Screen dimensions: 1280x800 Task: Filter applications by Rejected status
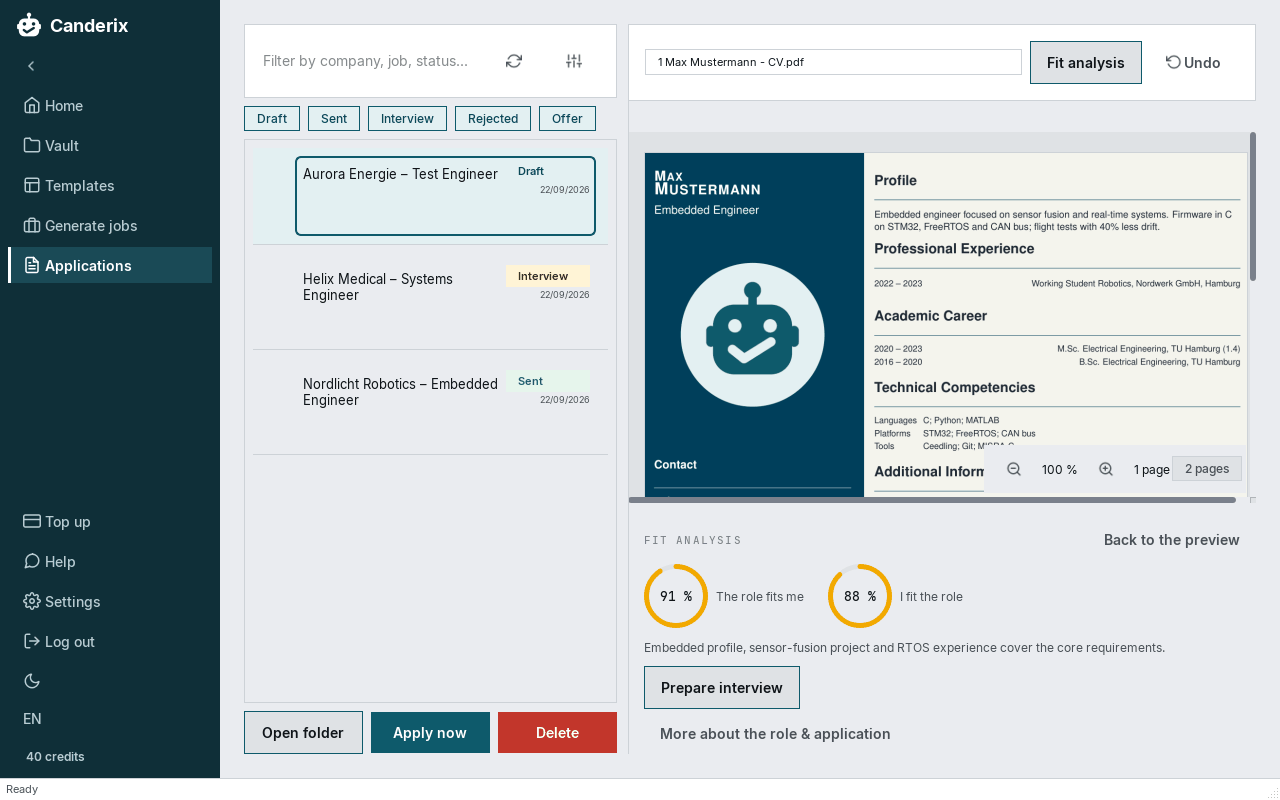pos(493,118)
